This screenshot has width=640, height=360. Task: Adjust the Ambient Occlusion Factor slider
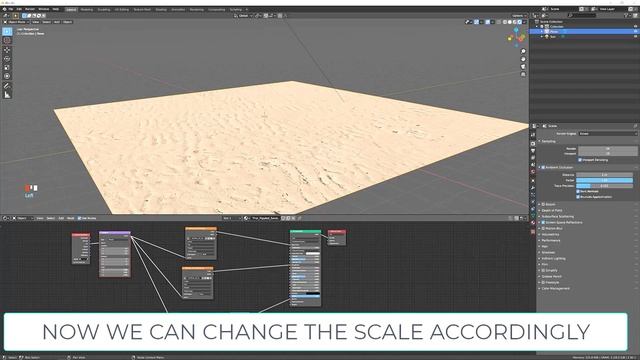(604, 180)
